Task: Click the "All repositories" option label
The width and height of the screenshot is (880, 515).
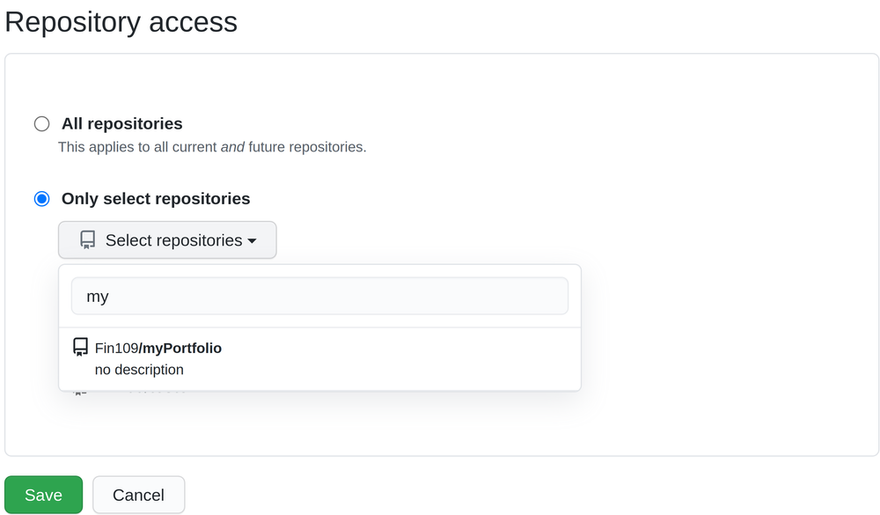Action: click(122, 124)
